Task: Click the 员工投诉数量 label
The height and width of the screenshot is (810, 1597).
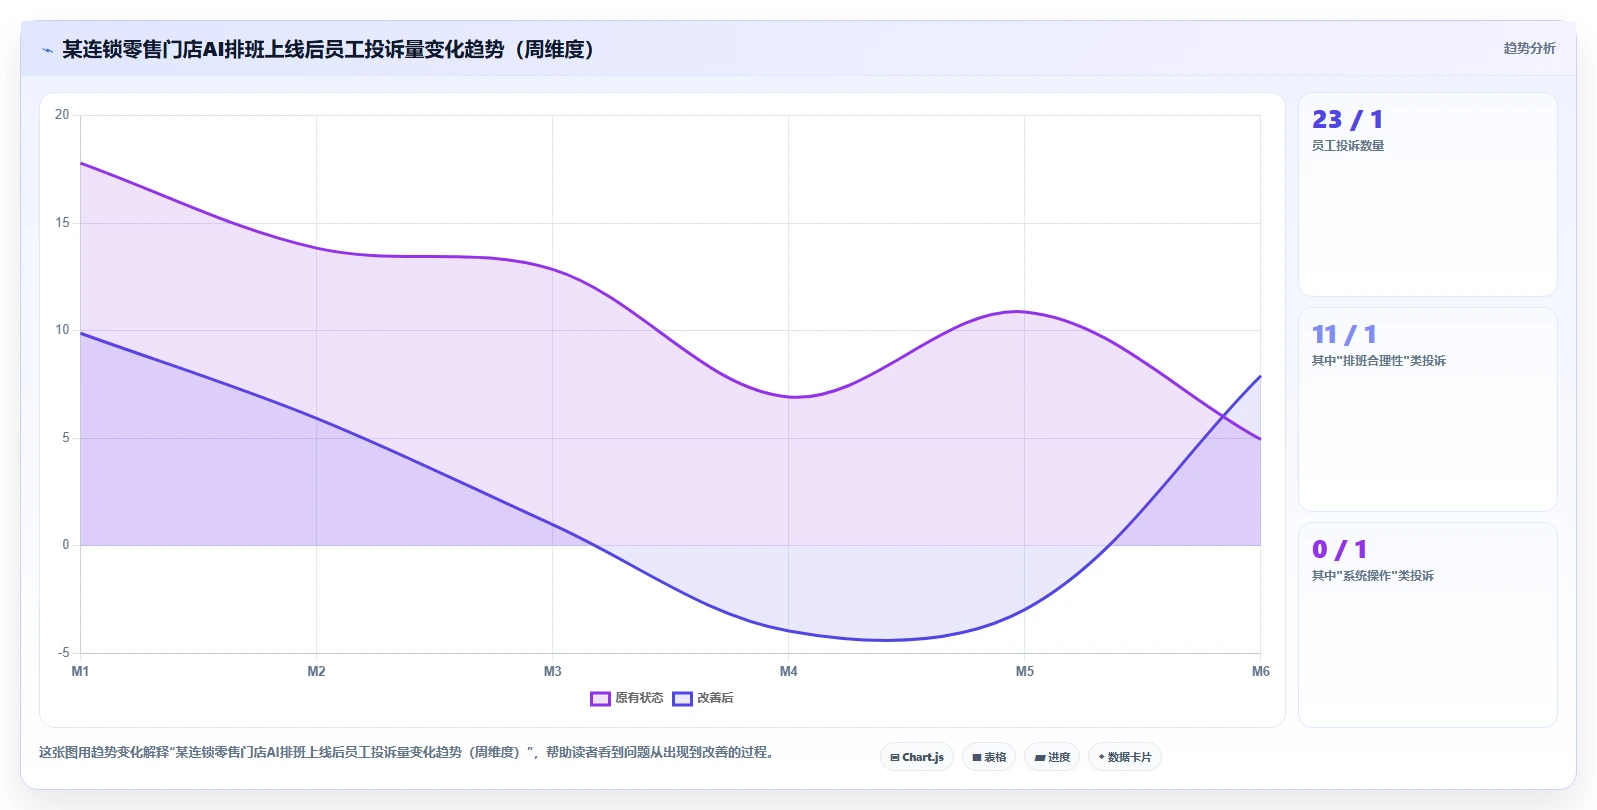Action: pos(1348,146)
